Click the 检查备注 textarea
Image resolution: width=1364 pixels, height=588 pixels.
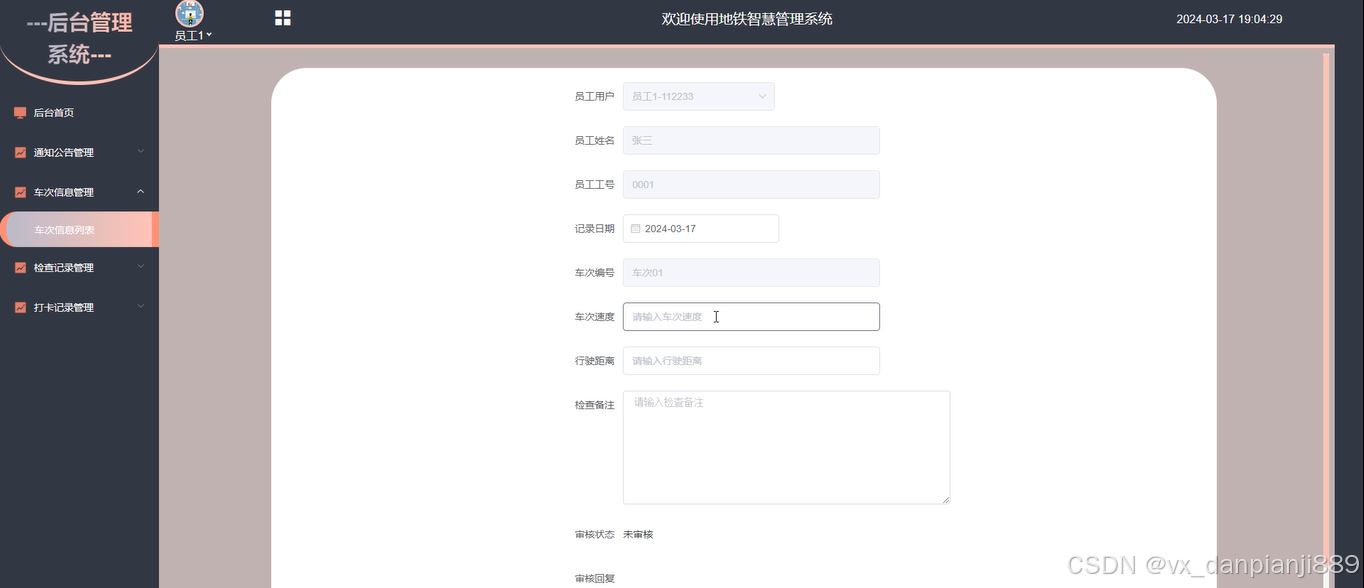(x=786, y=448)
